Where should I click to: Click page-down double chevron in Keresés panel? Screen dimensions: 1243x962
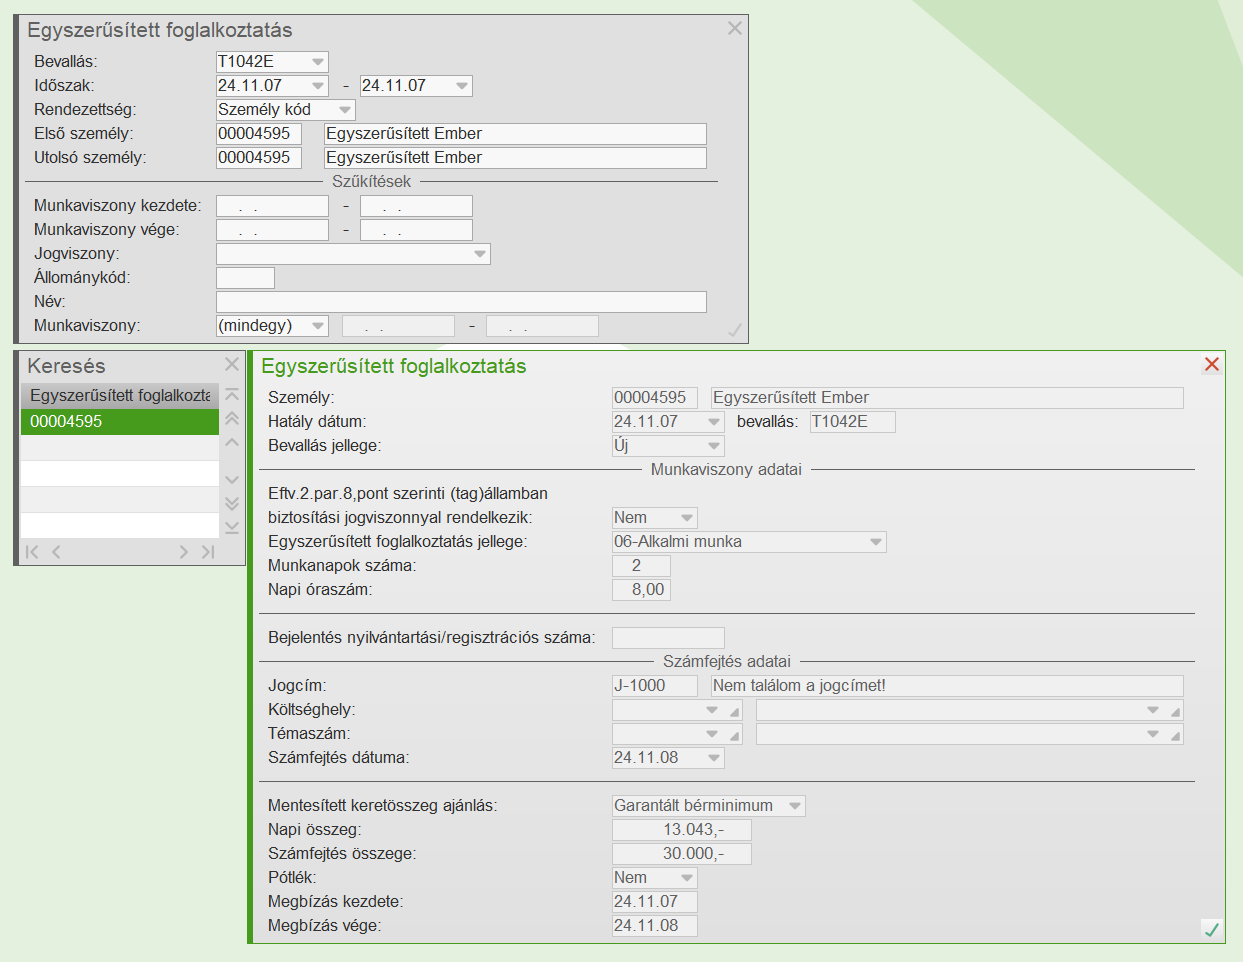[232, 503]
